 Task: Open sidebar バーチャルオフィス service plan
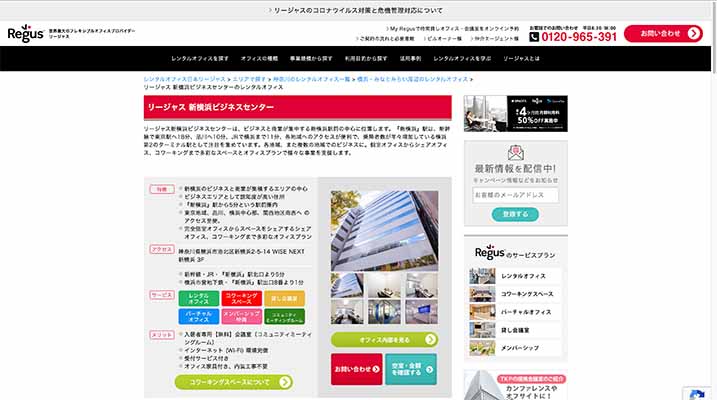click(x=515, y=312)
